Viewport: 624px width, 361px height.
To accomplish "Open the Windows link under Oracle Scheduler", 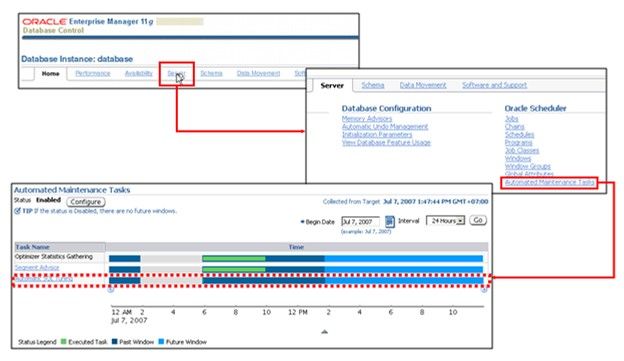I will (518, 158).
